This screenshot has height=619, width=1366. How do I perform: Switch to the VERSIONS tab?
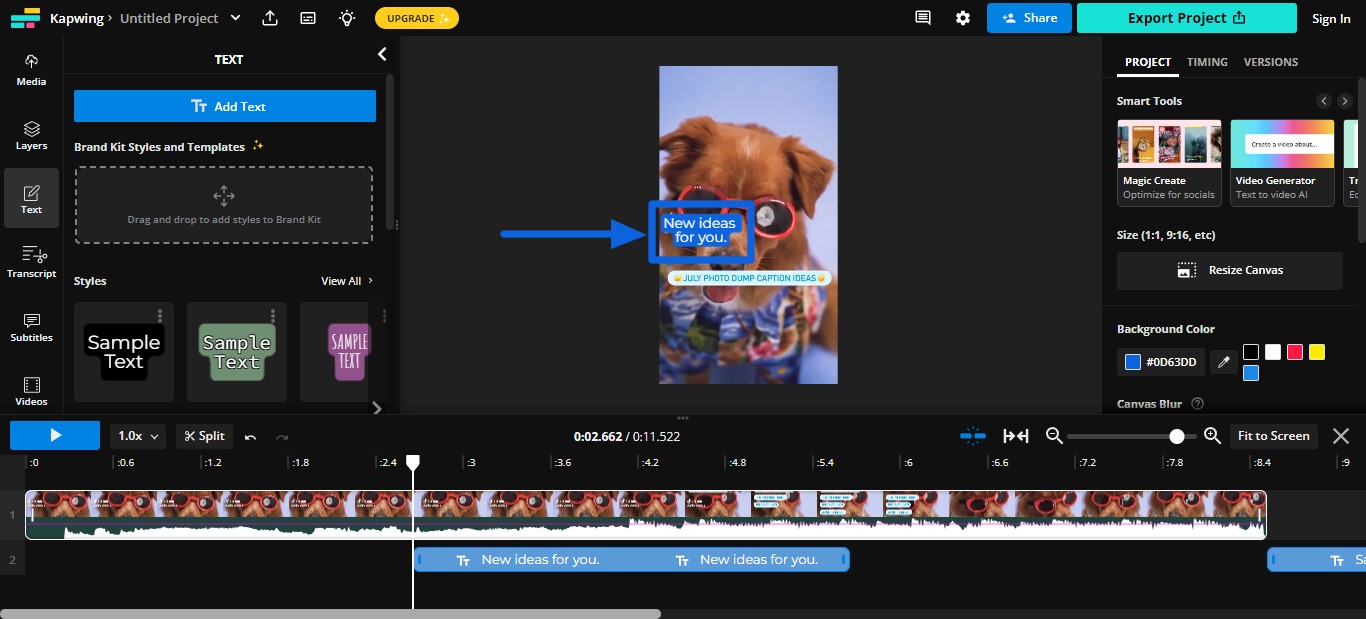(x=1270, y=62)
